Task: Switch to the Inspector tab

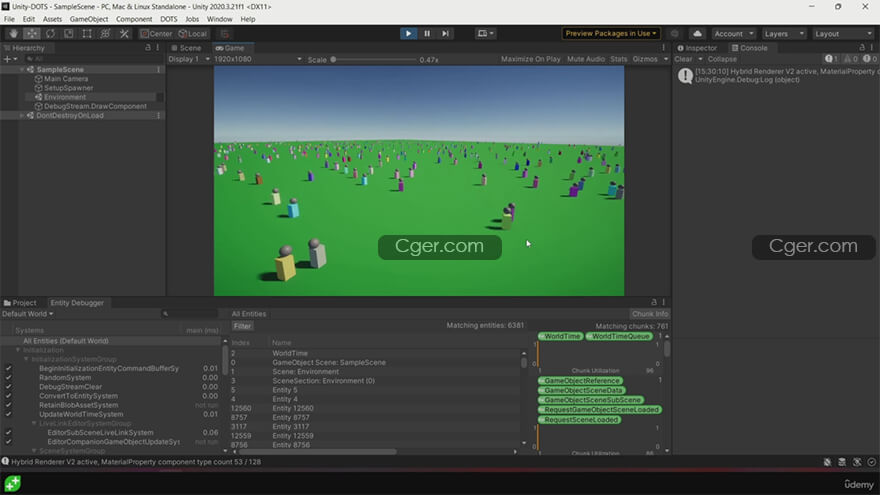Action: 698,48
